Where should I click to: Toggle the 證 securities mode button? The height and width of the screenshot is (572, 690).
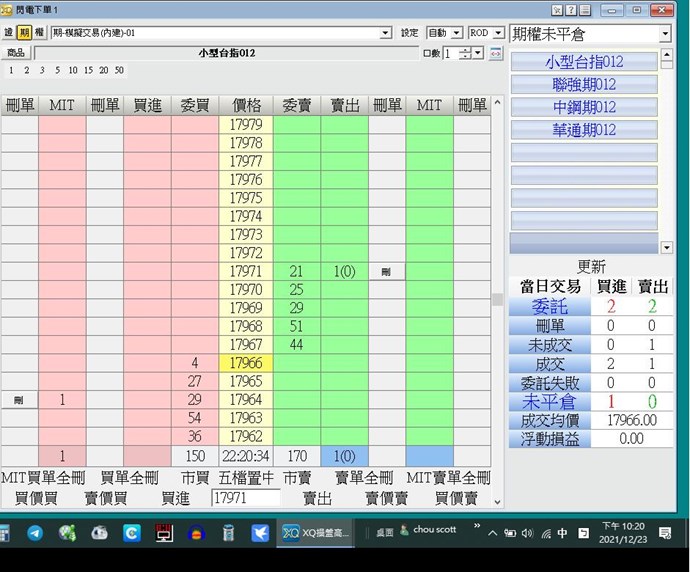9,33
